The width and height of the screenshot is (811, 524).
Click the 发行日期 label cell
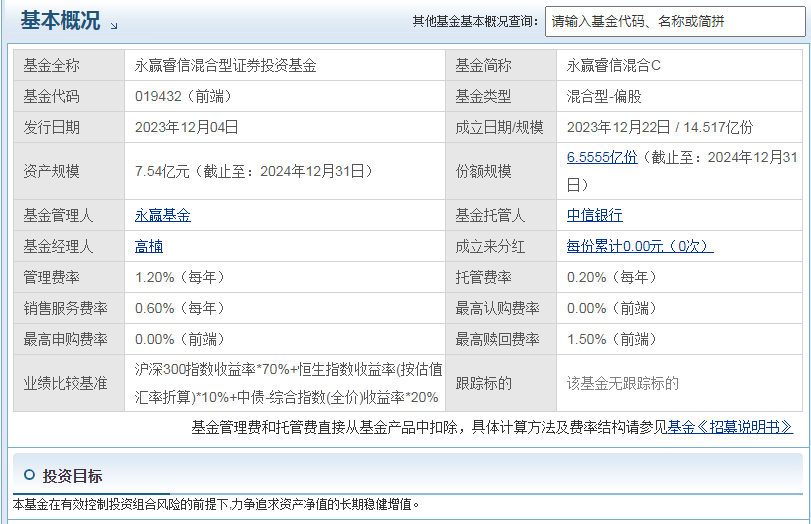pos(69,127)
